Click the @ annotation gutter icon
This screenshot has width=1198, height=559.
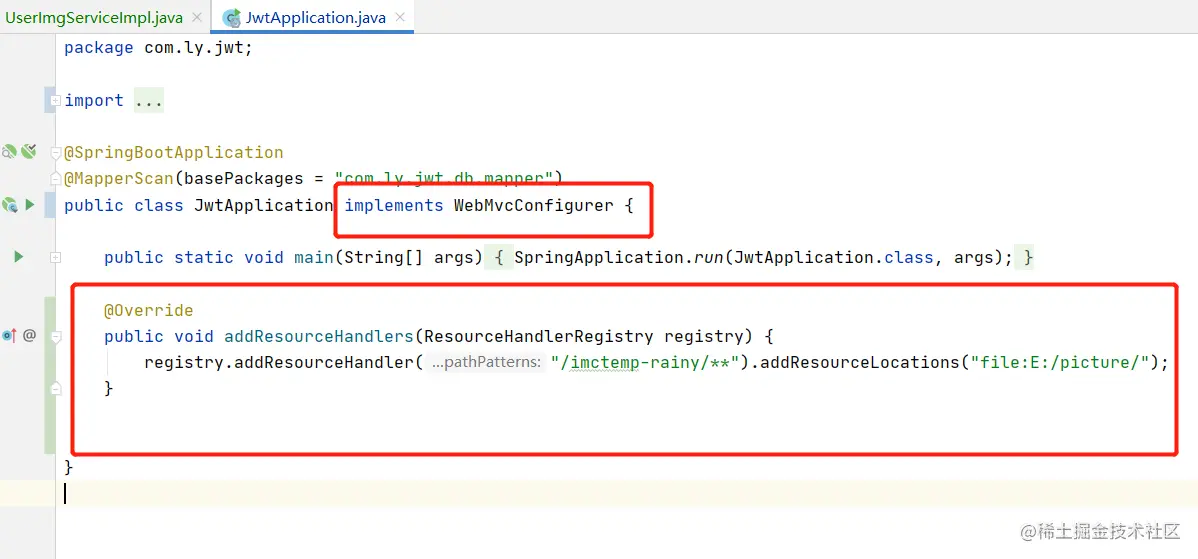29,334
